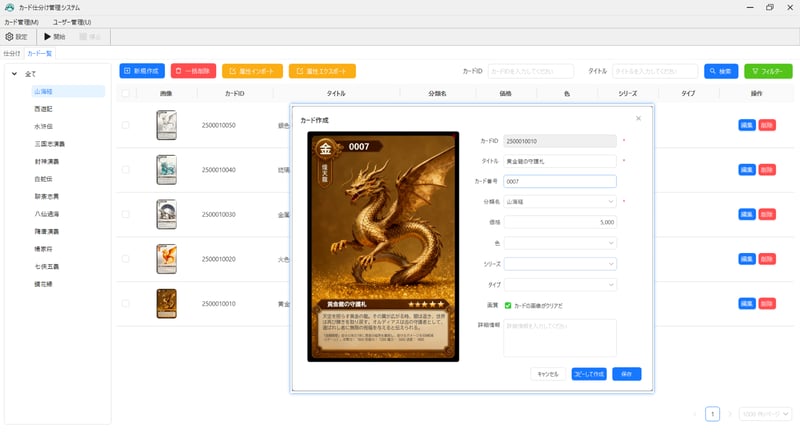Click the 新規作成 plus button

click(142, 71)
